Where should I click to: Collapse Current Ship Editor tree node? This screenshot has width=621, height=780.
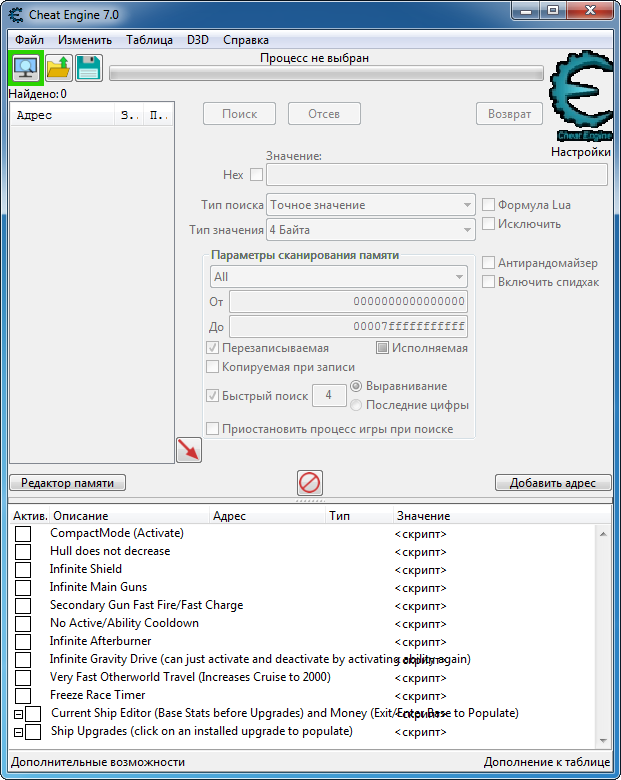tap(18, 714)
